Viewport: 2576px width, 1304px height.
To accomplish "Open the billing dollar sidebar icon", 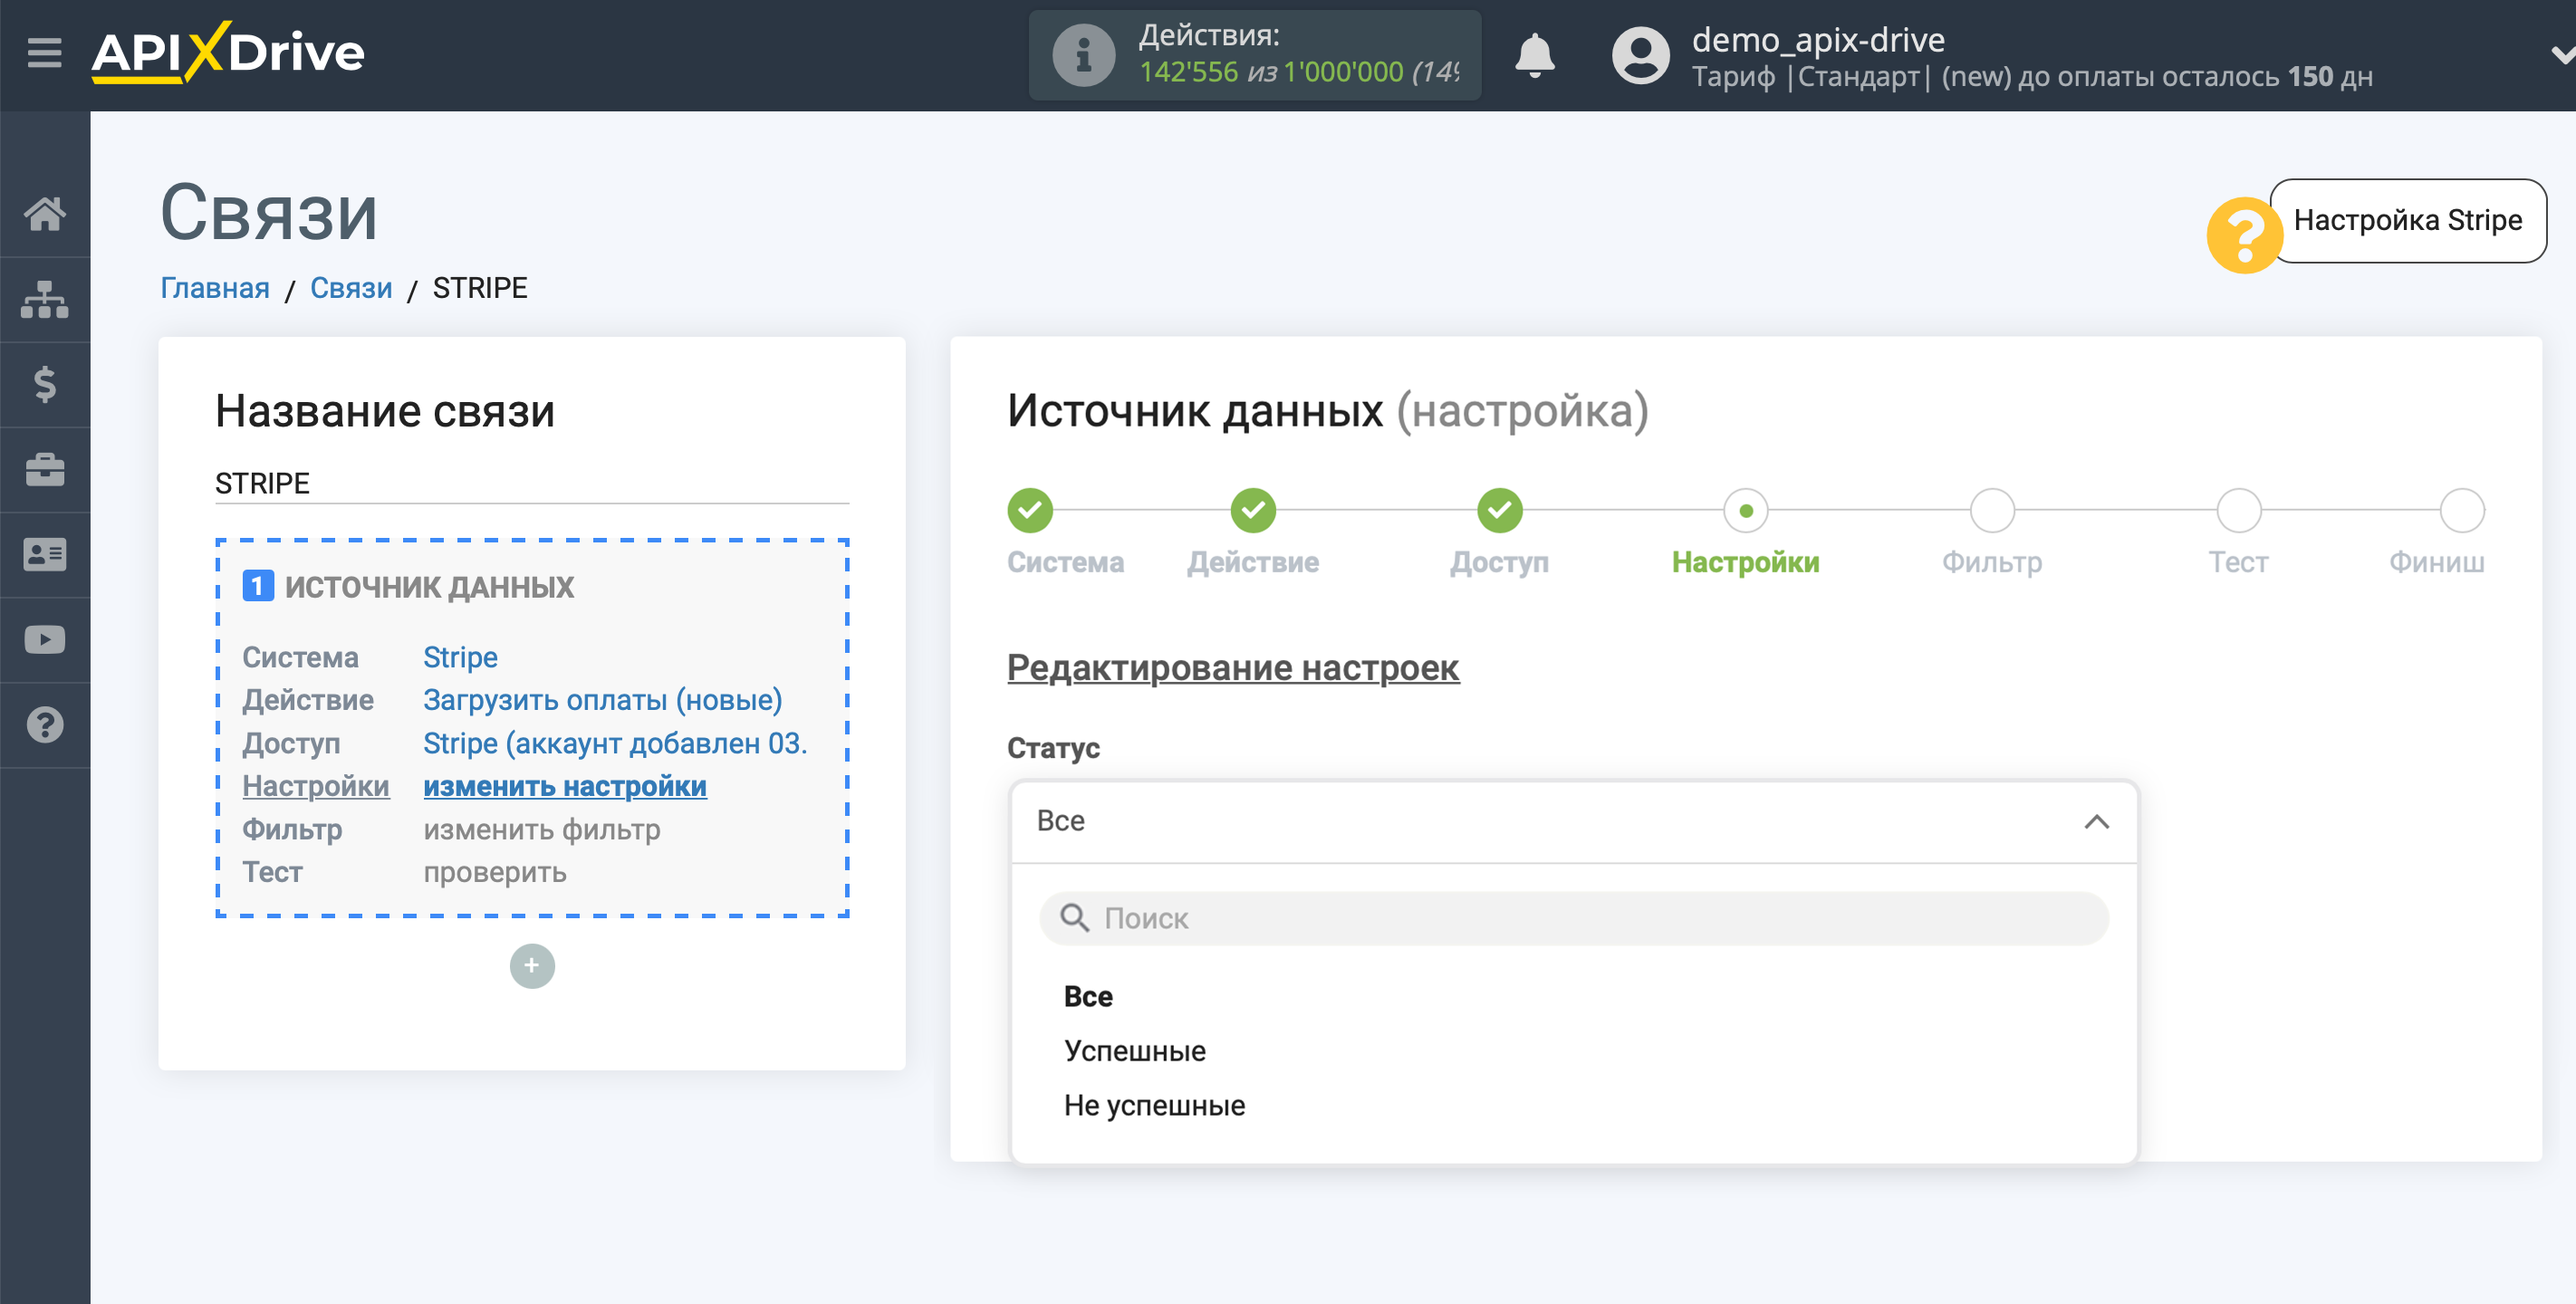I will (x=45, y=384).
